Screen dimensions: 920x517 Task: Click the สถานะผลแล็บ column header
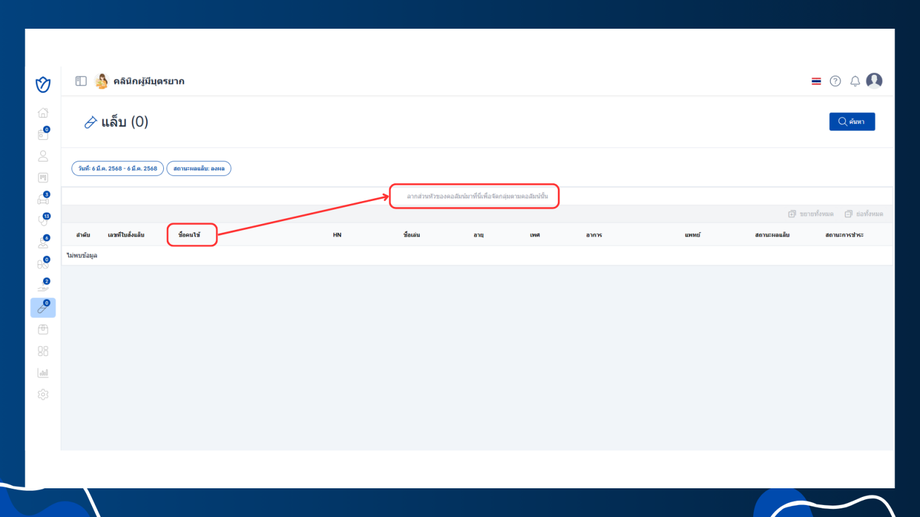772,235
